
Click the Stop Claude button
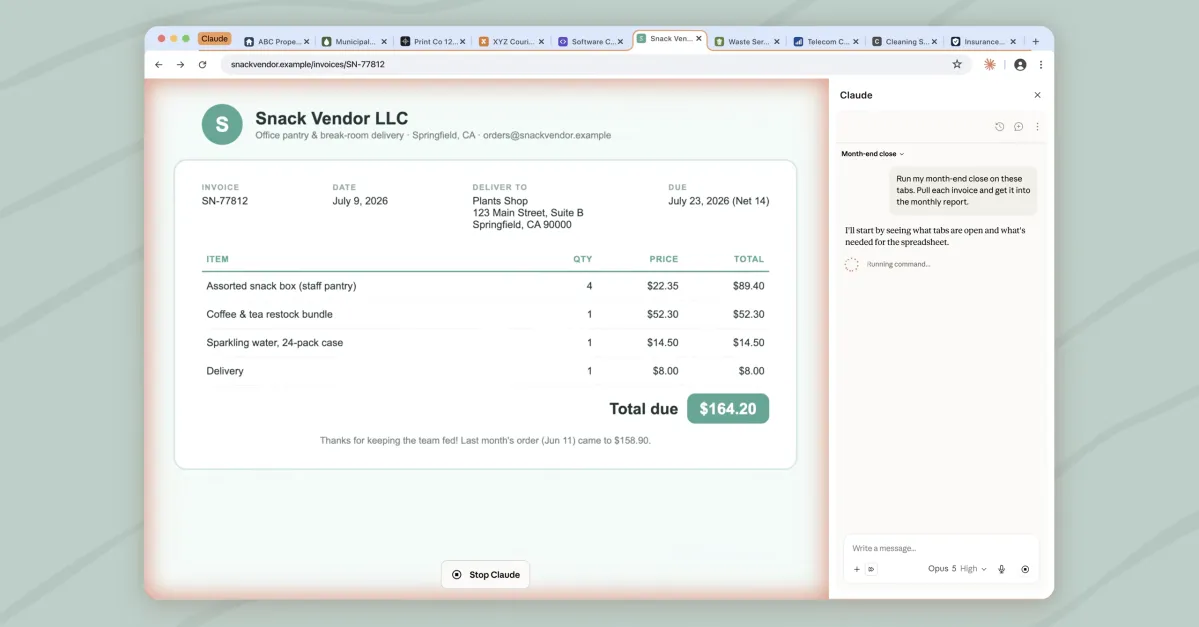486,575
